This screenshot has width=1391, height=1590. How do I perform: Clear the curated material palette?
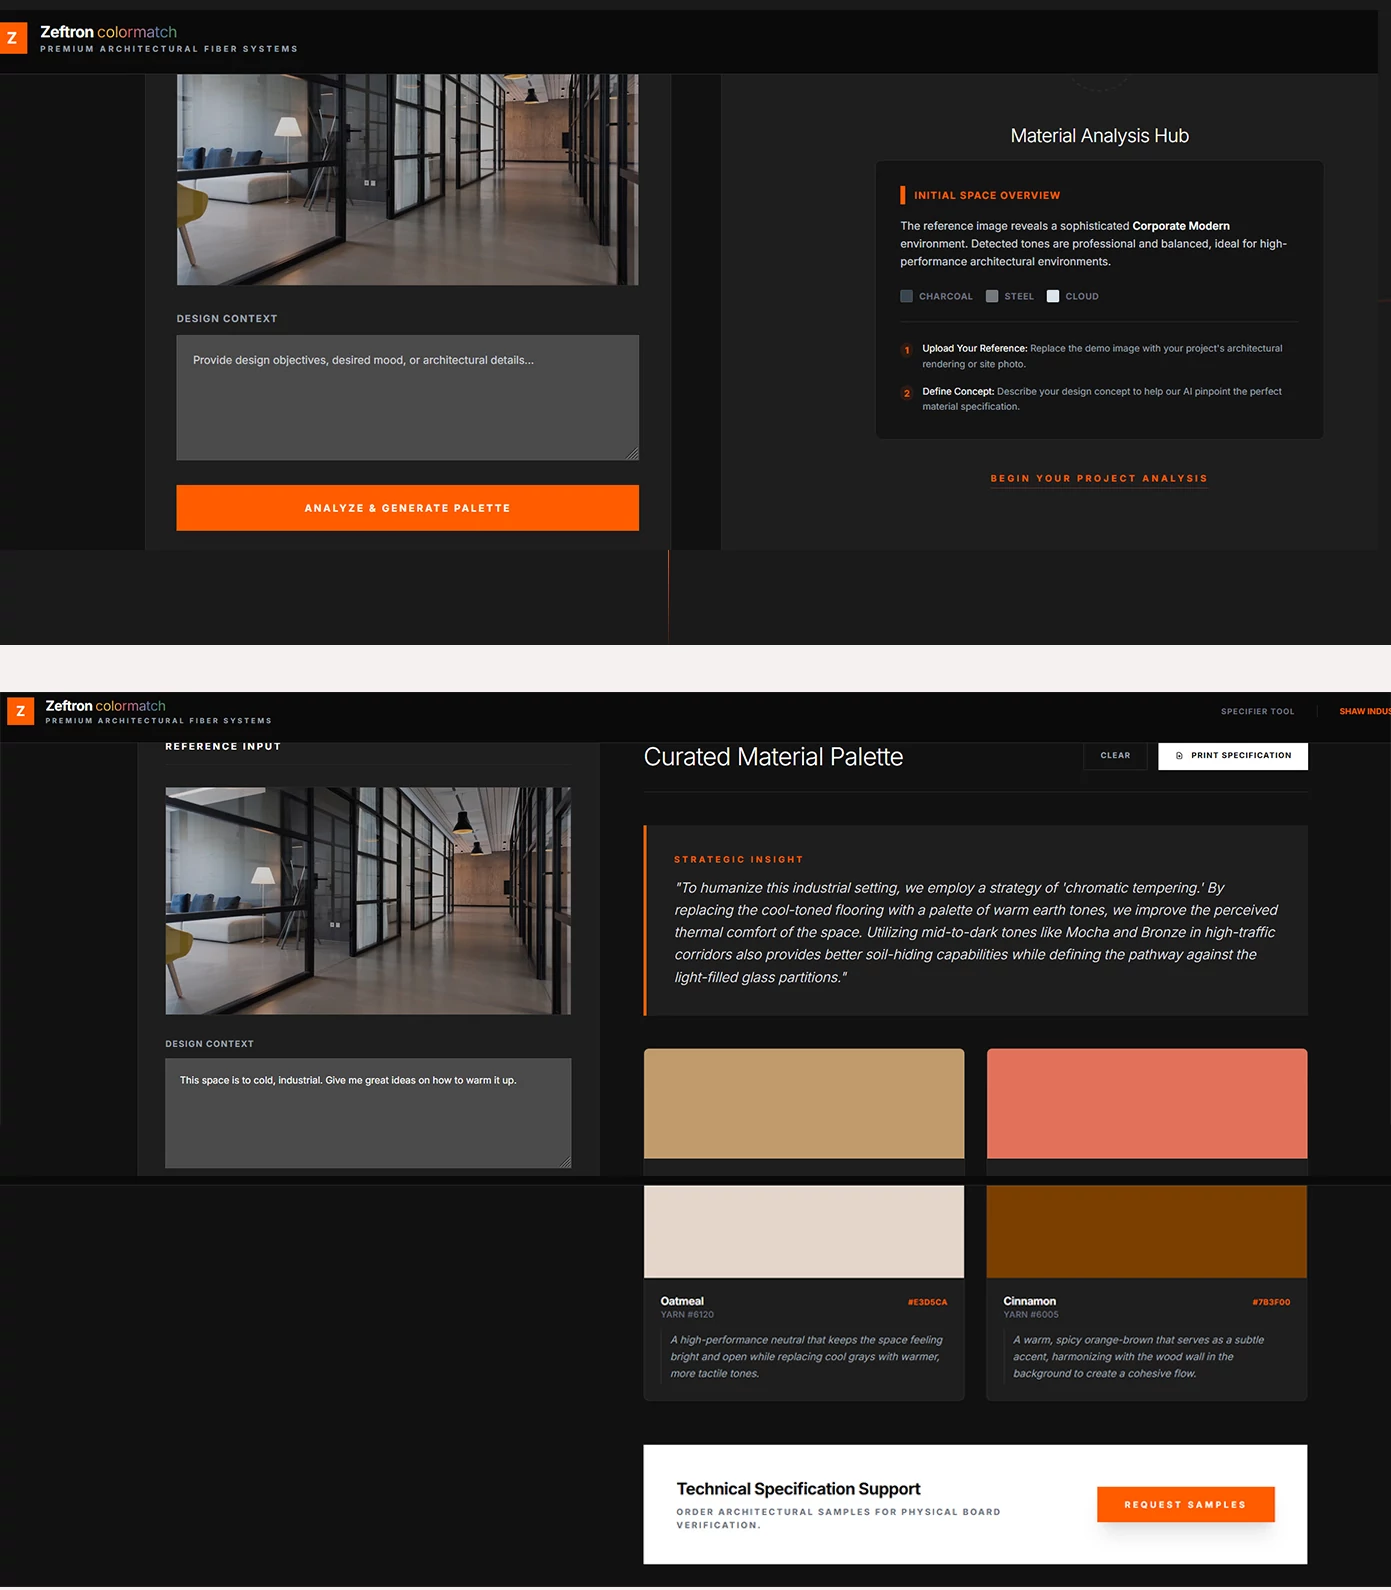[x=1115, y=756]
